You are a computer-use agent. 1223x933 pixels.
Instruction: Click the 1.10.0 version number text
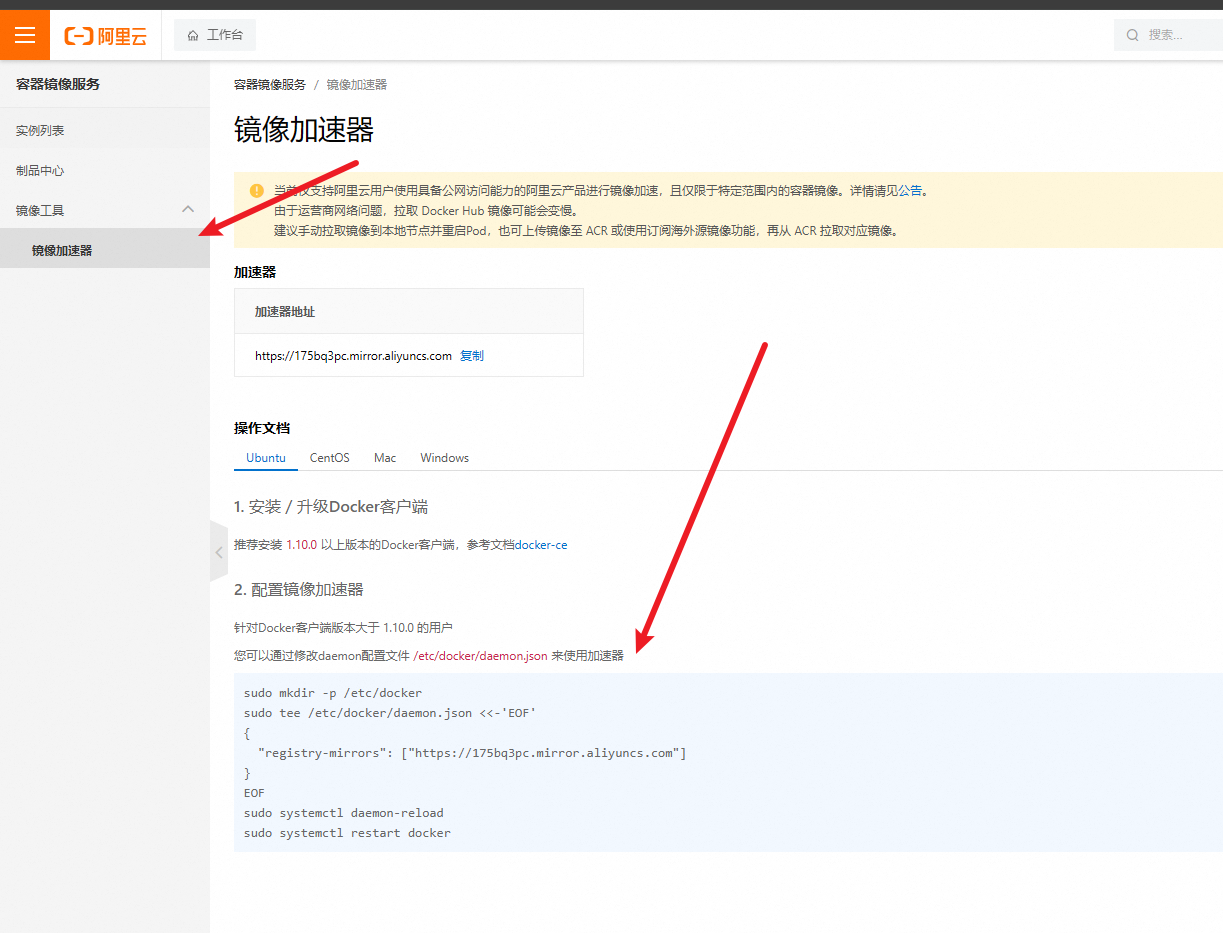coord(302,545)
